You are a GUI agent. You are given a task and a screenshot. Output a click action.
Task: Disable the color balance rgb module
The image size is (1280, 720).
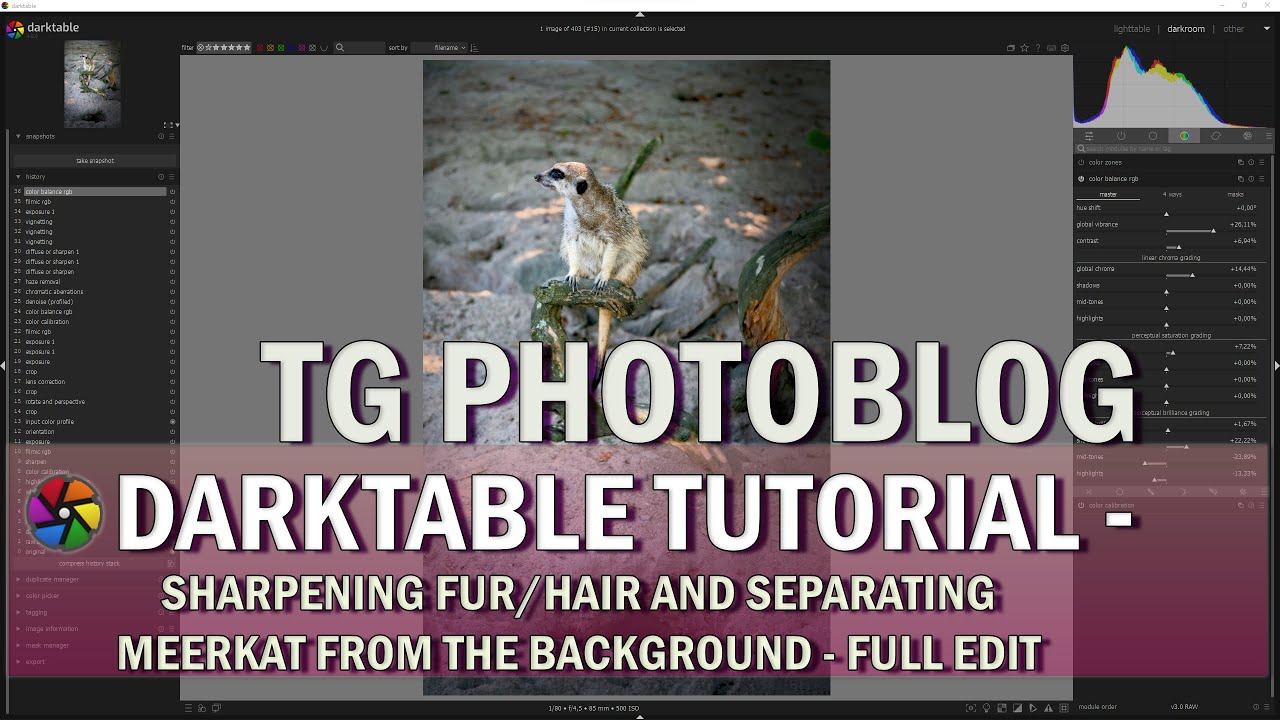[x=1081, y=179]
